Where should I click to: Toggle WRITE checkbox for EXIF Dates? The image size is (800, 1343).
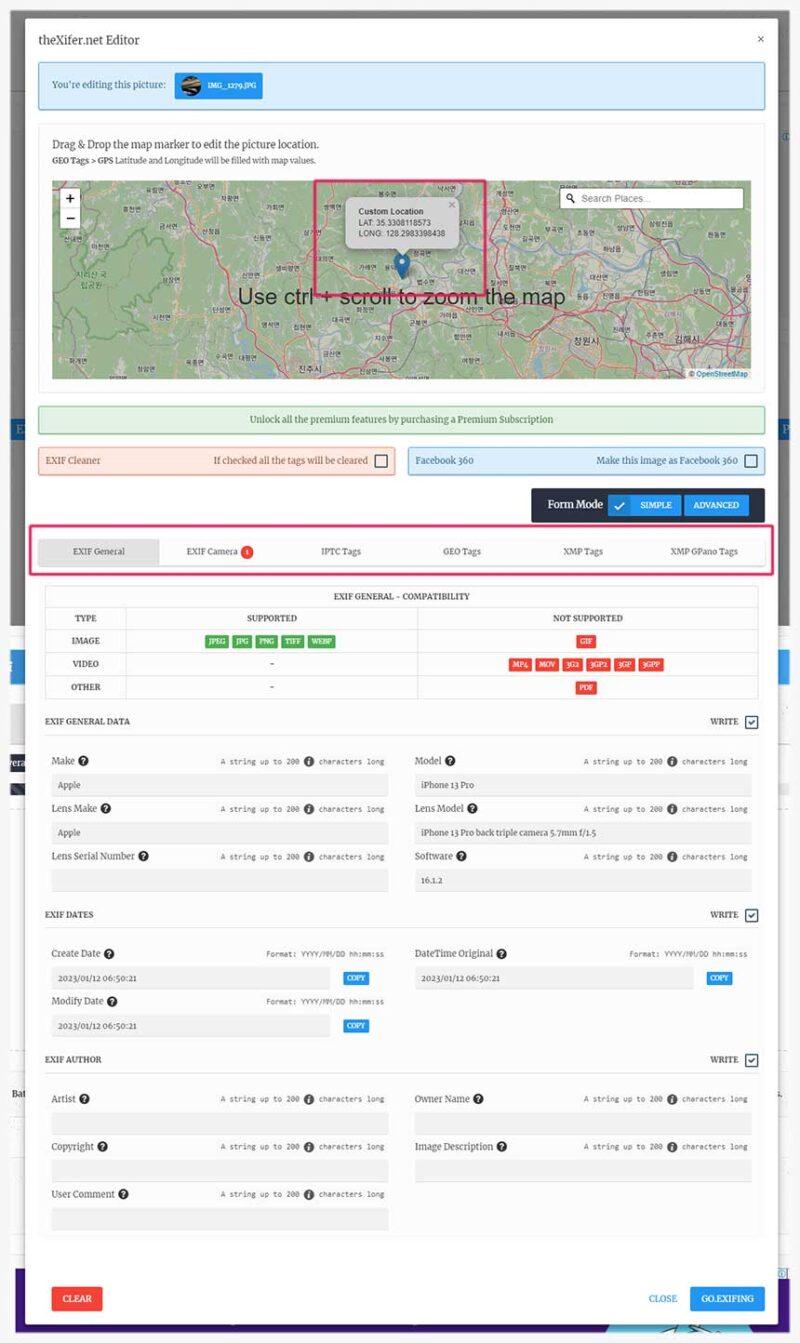[x=752, y=915]
